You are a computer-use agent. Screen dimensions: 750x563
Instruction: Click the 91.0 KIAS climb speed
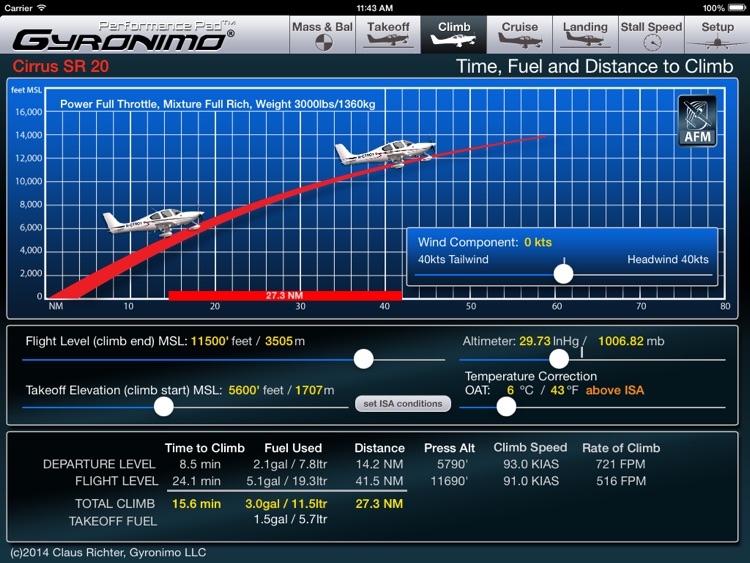(x=531, y=481)
